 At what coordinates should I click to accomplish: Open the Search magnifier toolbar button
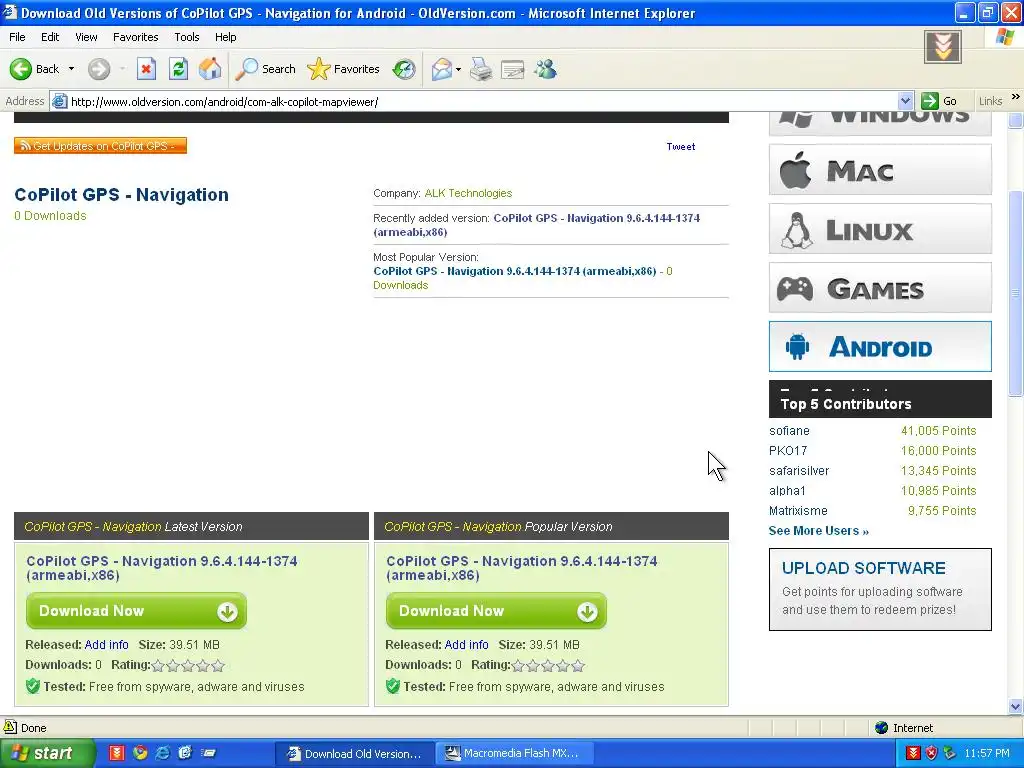265,69
